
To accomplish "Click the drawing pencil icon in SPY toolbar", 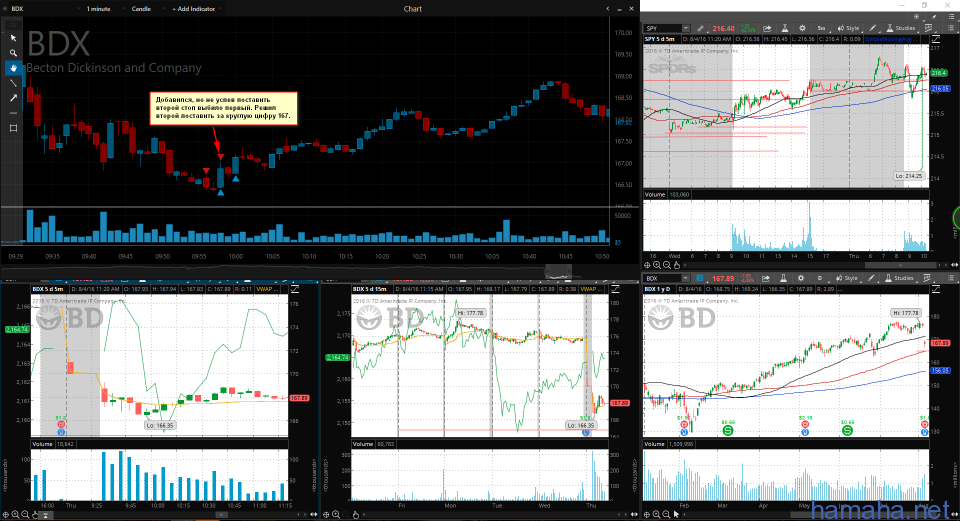I will [x=873, y=28].
